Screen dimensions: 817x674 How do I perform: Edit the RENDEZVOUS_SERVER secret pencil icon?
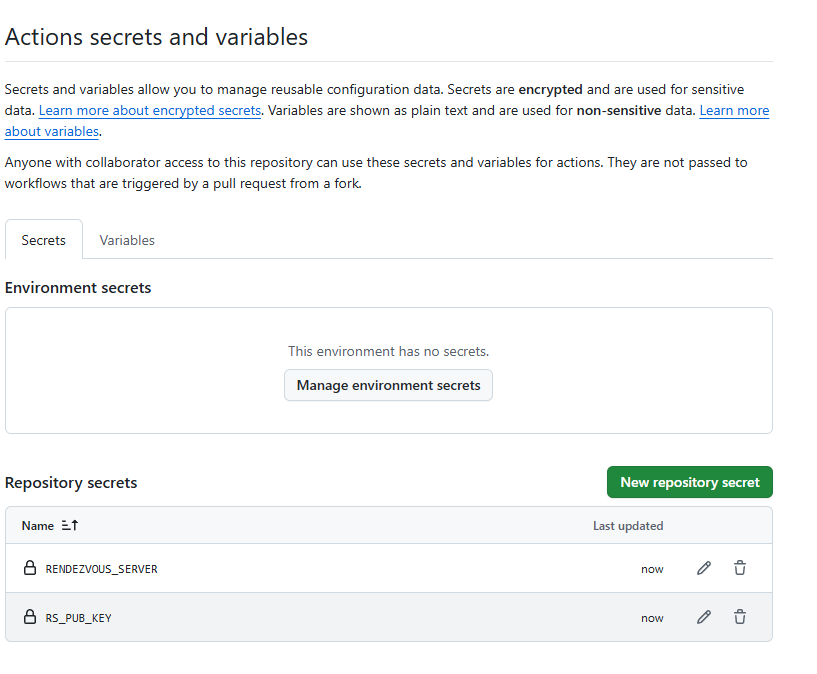point(704,568)
